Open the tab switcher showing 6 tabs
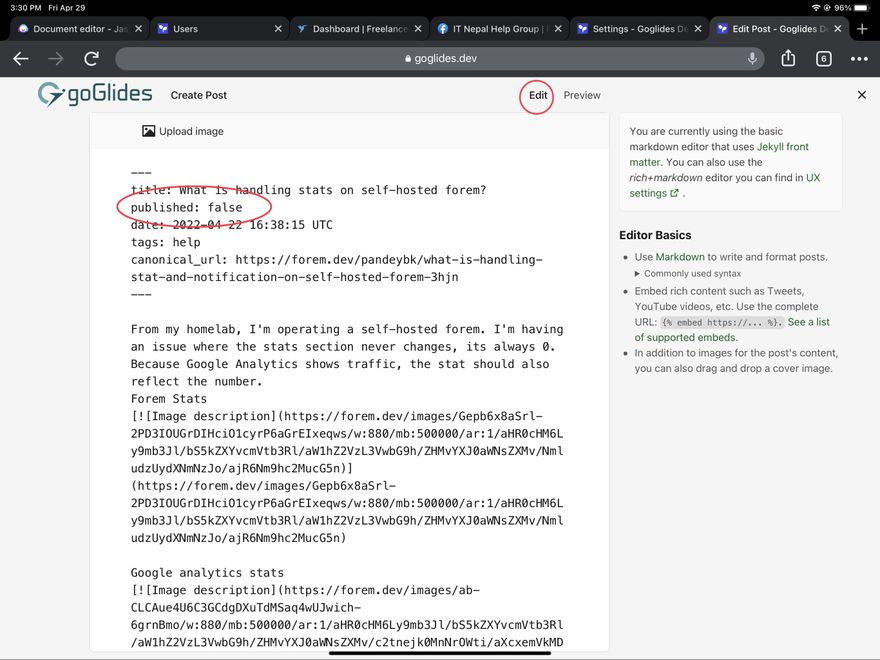 pyautogui.click(x=823, y=59)
